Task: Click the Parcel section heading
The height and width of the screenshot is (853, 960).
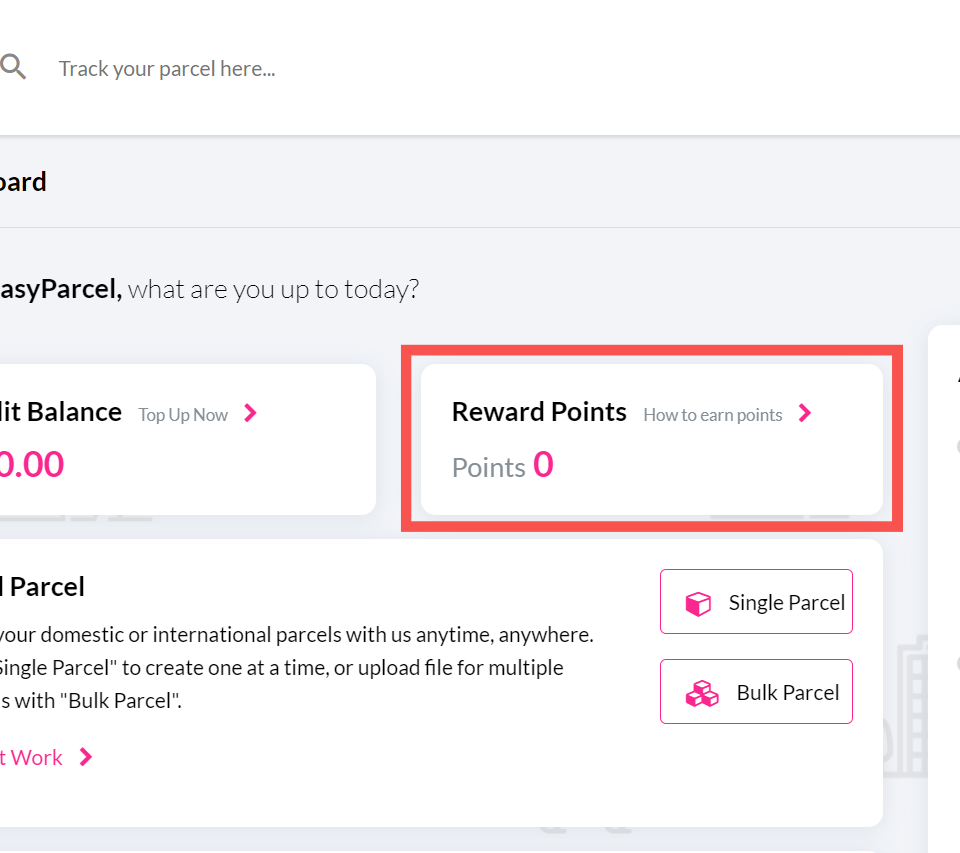Action: [45, 587]
